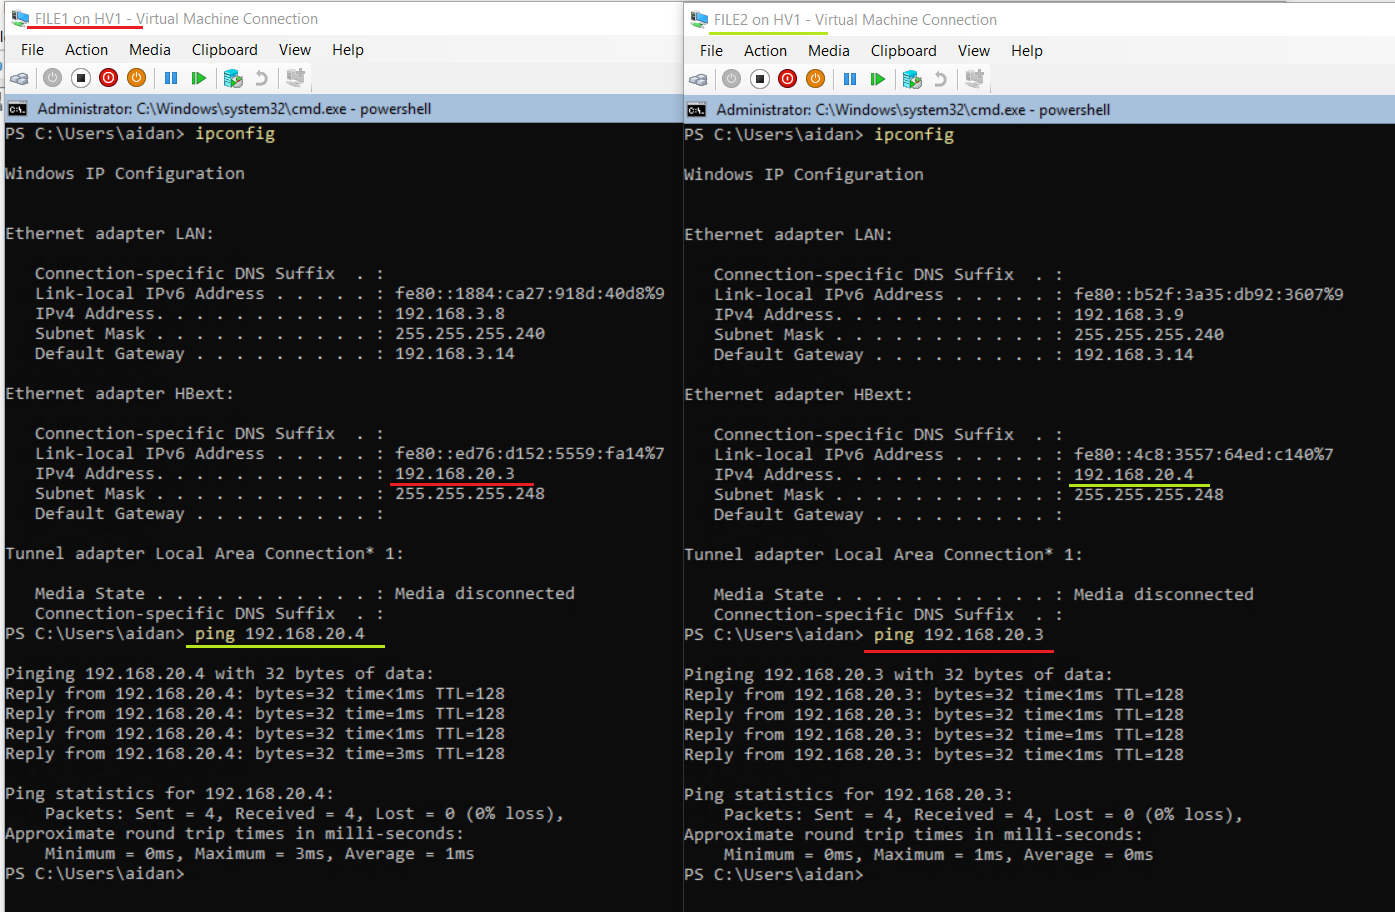This screenshot has height=912, width=1395.
Task: Click FILE1 console Administrator cmd.exe title text
Action: click(x=234, y=109)
